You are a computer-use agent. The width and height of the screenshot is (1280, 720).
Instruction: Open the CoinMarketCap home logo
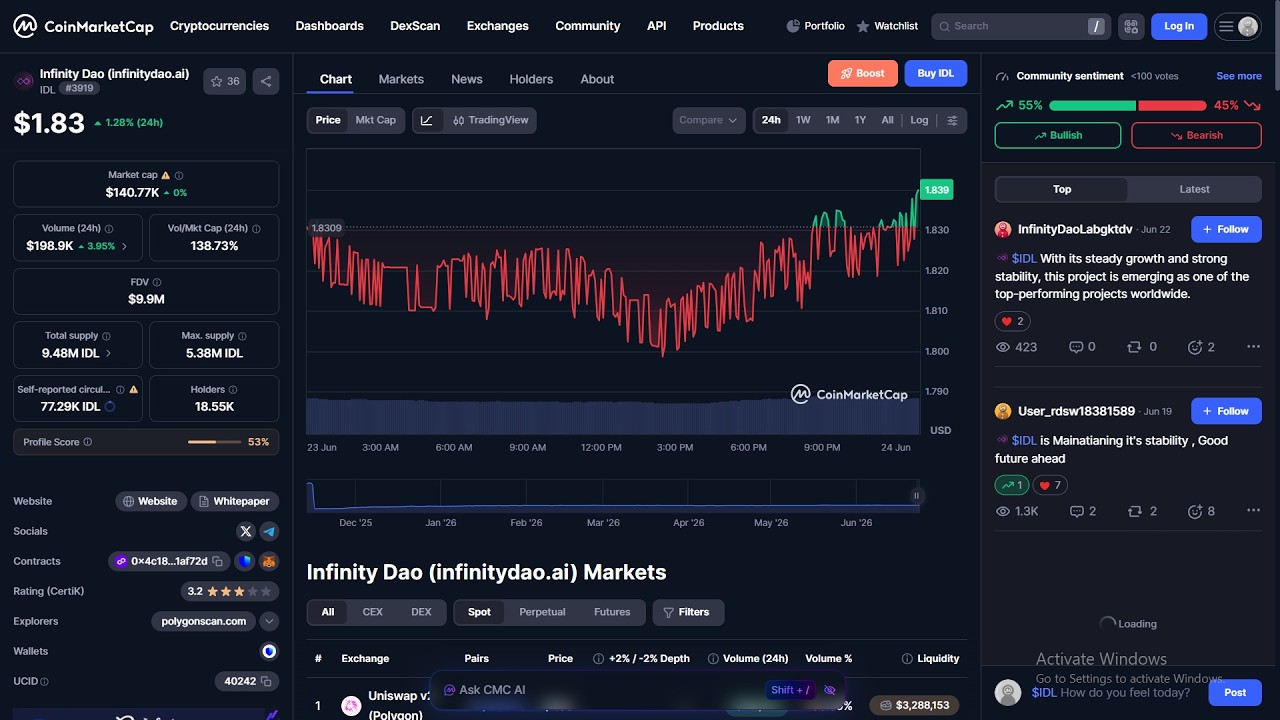pyautogui.click(x=83, y=26)
